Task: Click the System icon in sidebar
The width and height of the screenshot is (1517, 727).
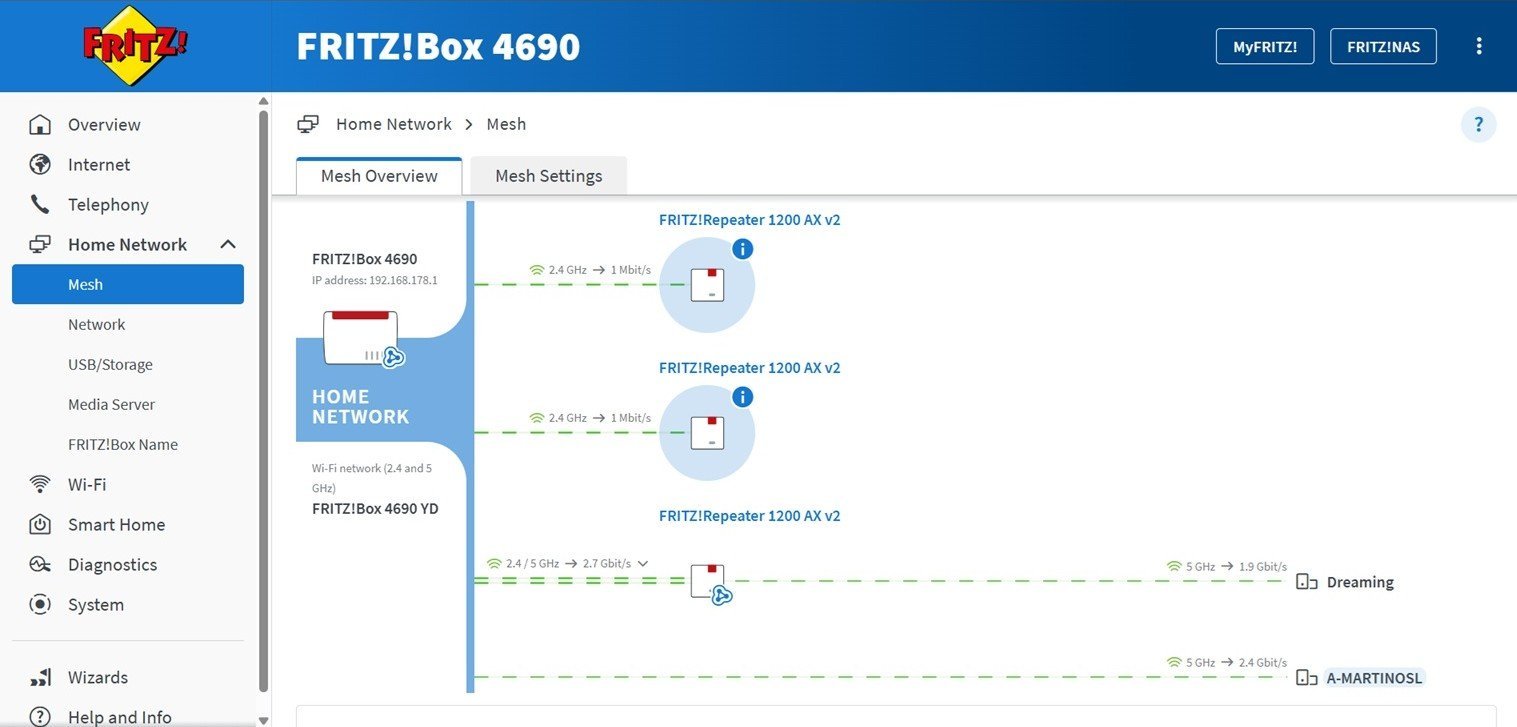Action: tap(40, 605)
